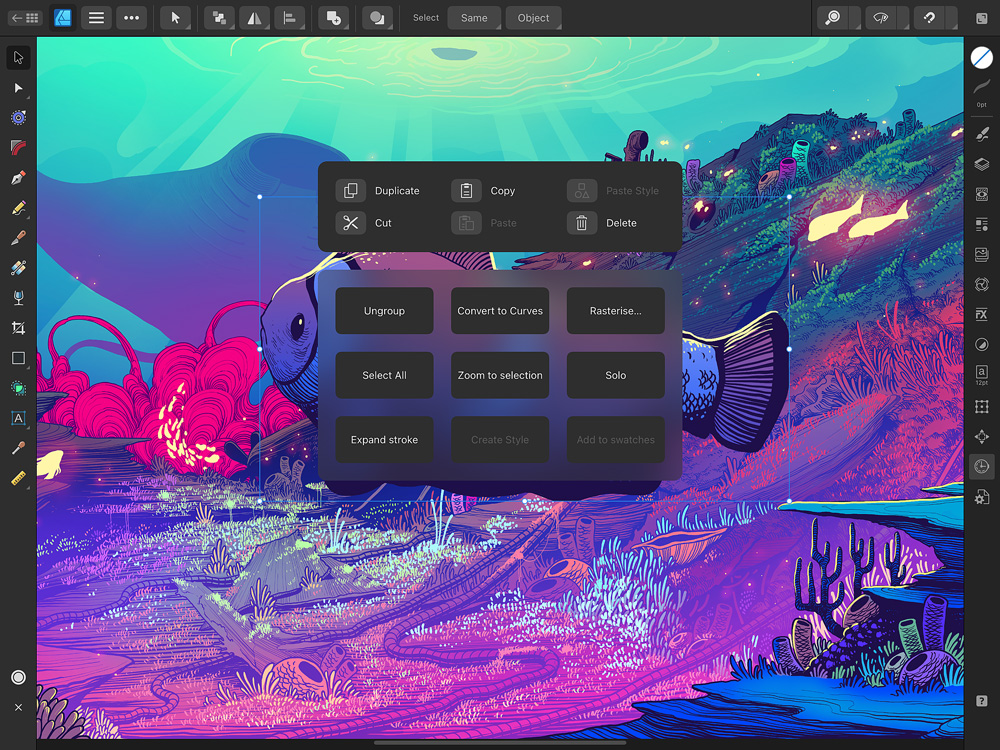Click the Ungroup button
This screenshot has width=1000, height=750.
tap(385, 311)
